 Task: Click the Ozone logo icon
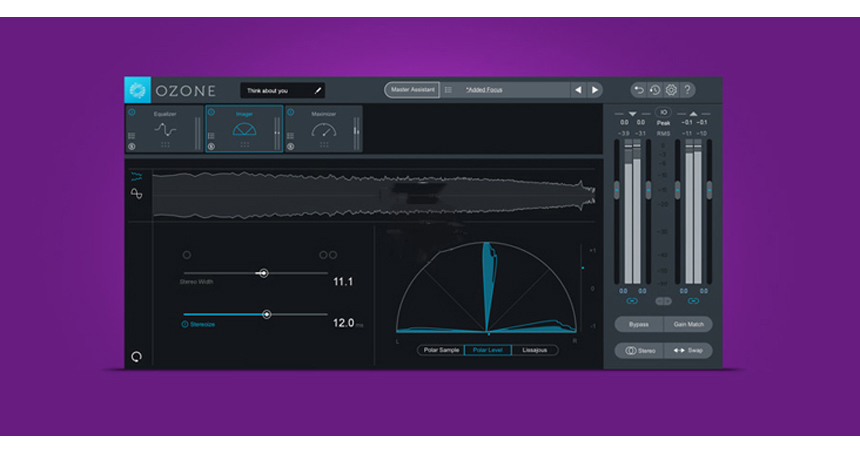pyautogui.click(x=137, y=90)
